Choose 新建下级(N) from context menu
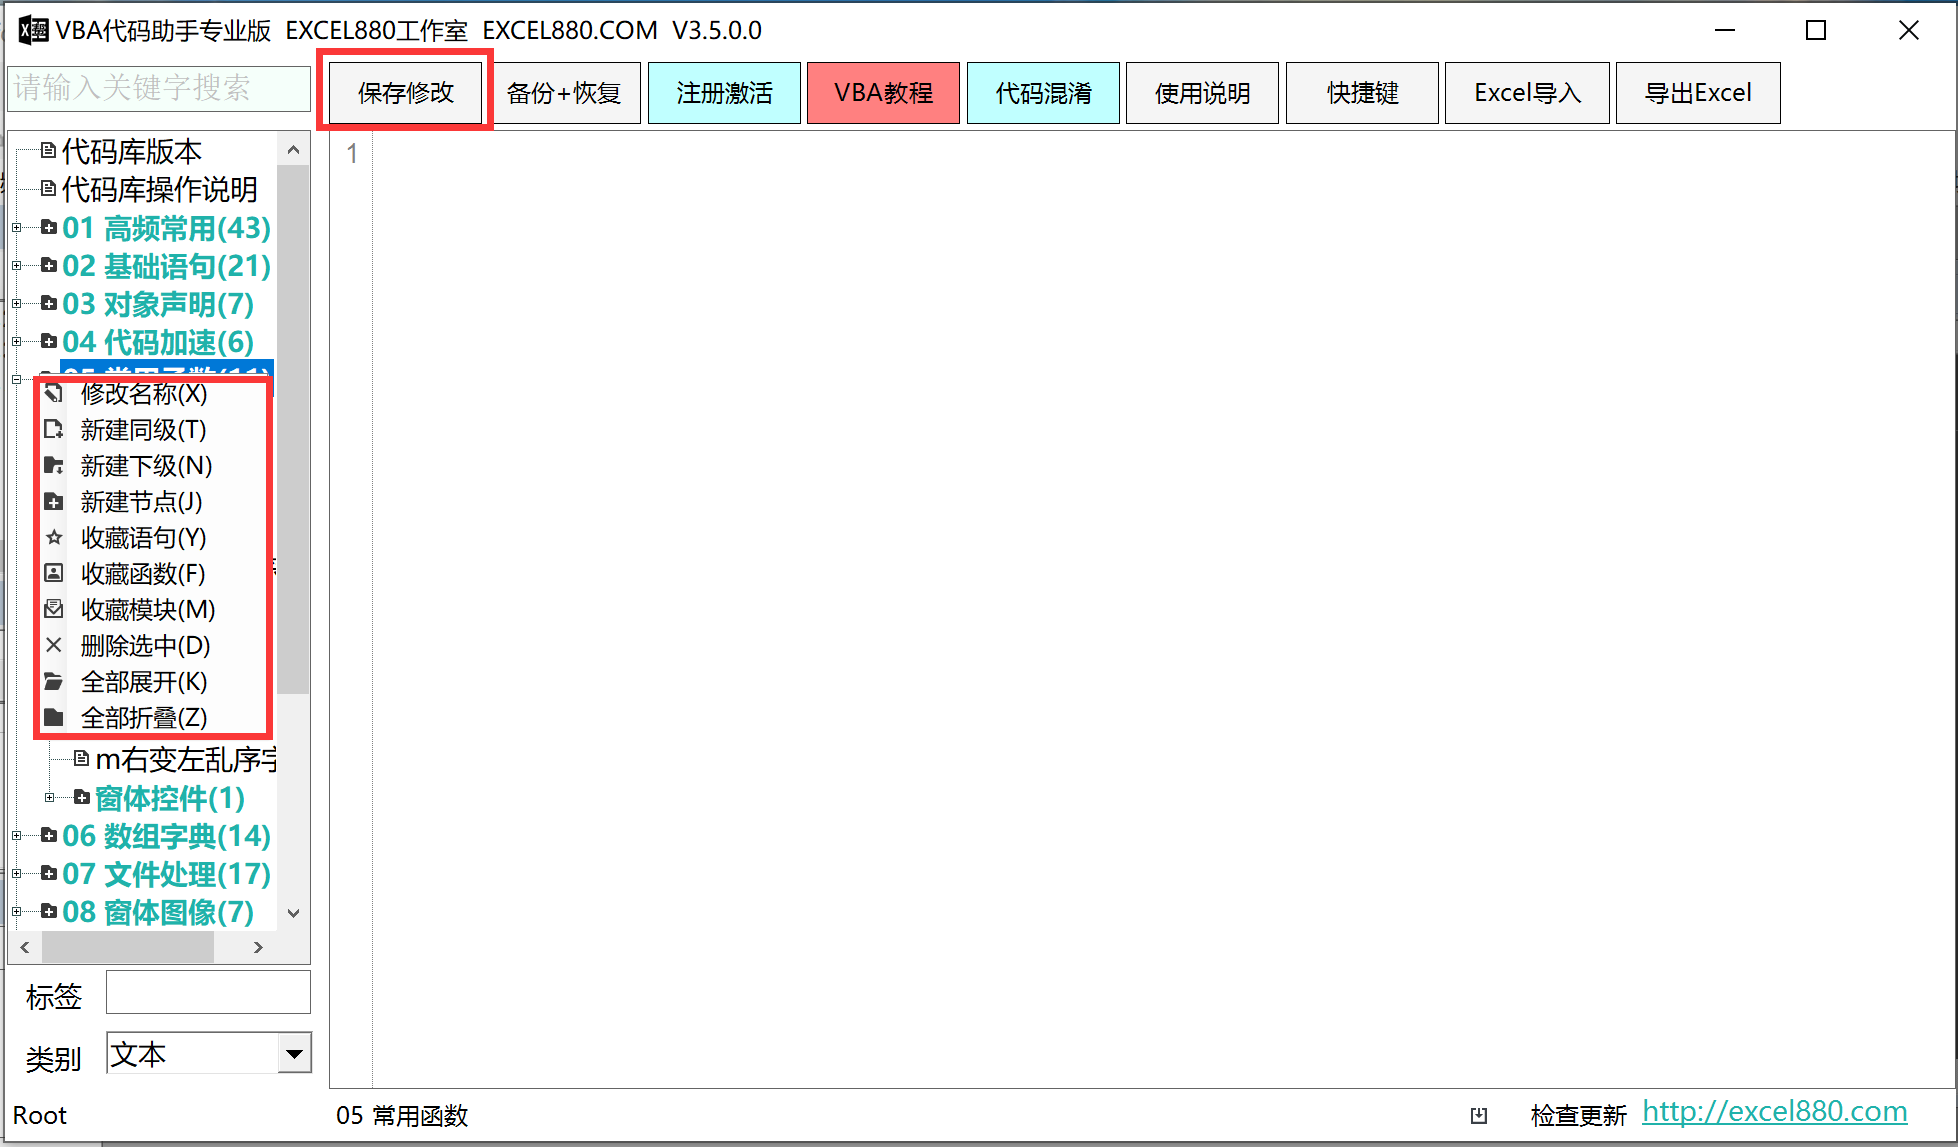This screenshot has width=1958, height=1147. point(153,466)
